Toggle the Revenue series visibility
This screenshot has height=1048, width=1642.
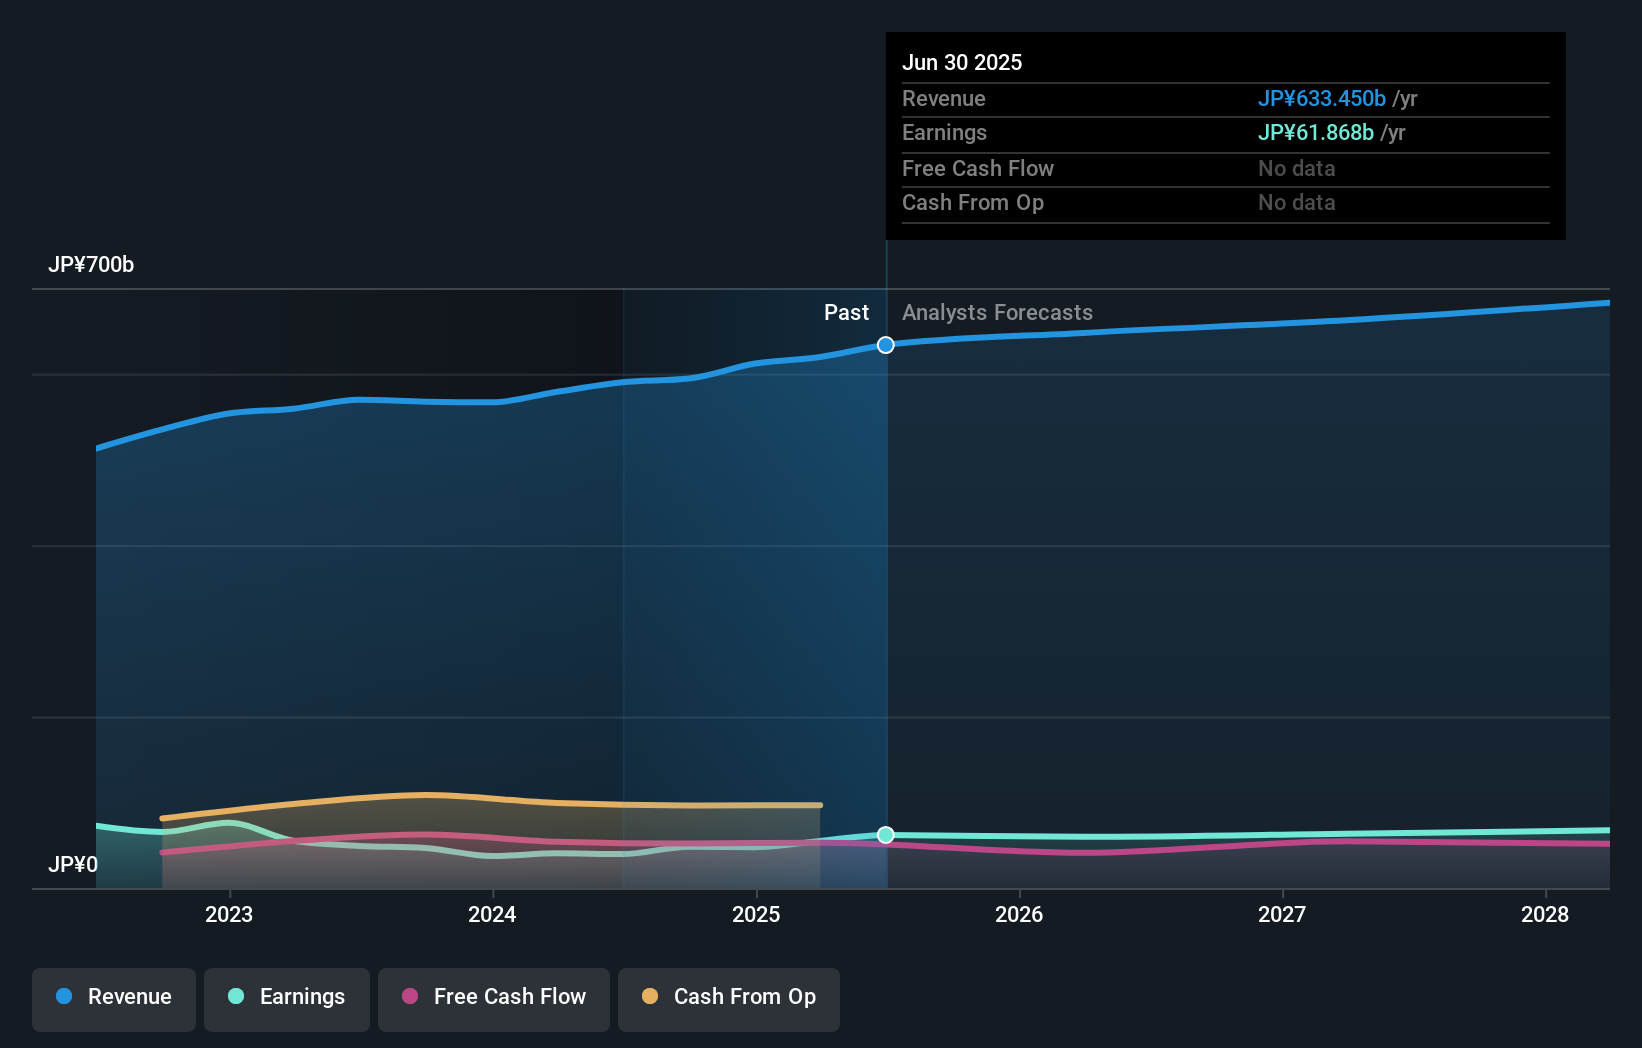click(113, 997)
